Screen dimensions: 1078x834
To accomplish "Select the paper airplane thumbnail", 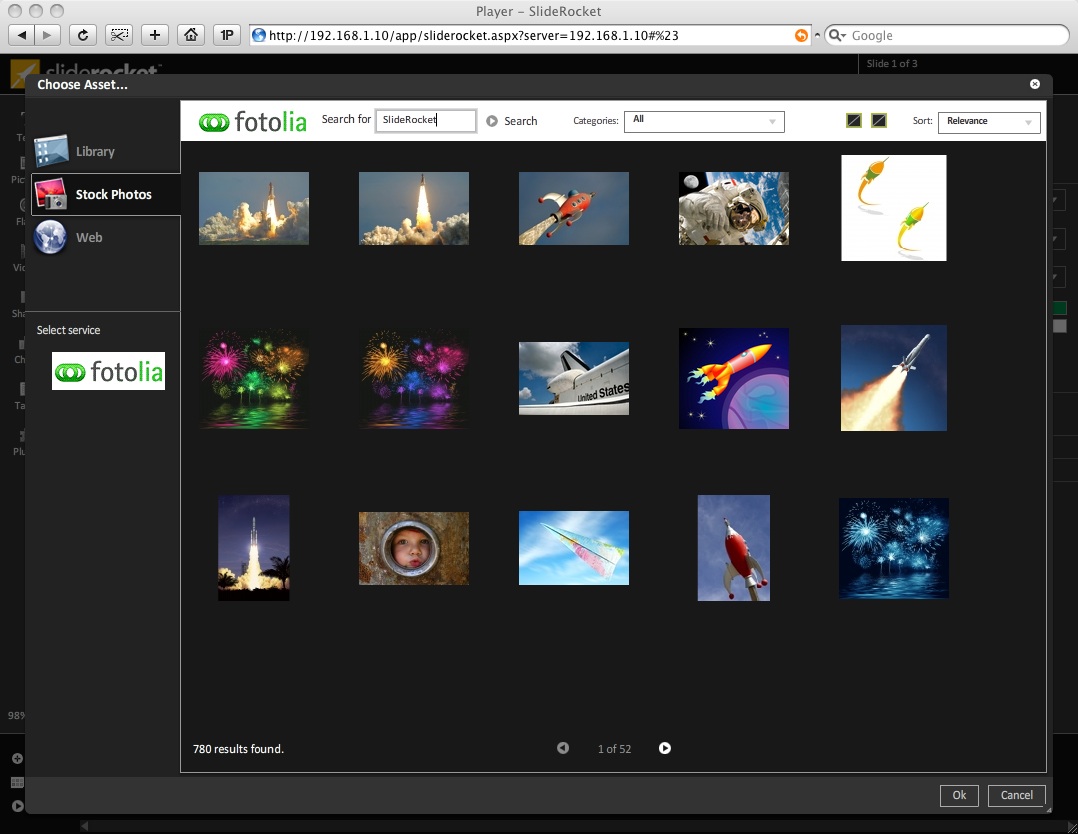I will 574,548.
